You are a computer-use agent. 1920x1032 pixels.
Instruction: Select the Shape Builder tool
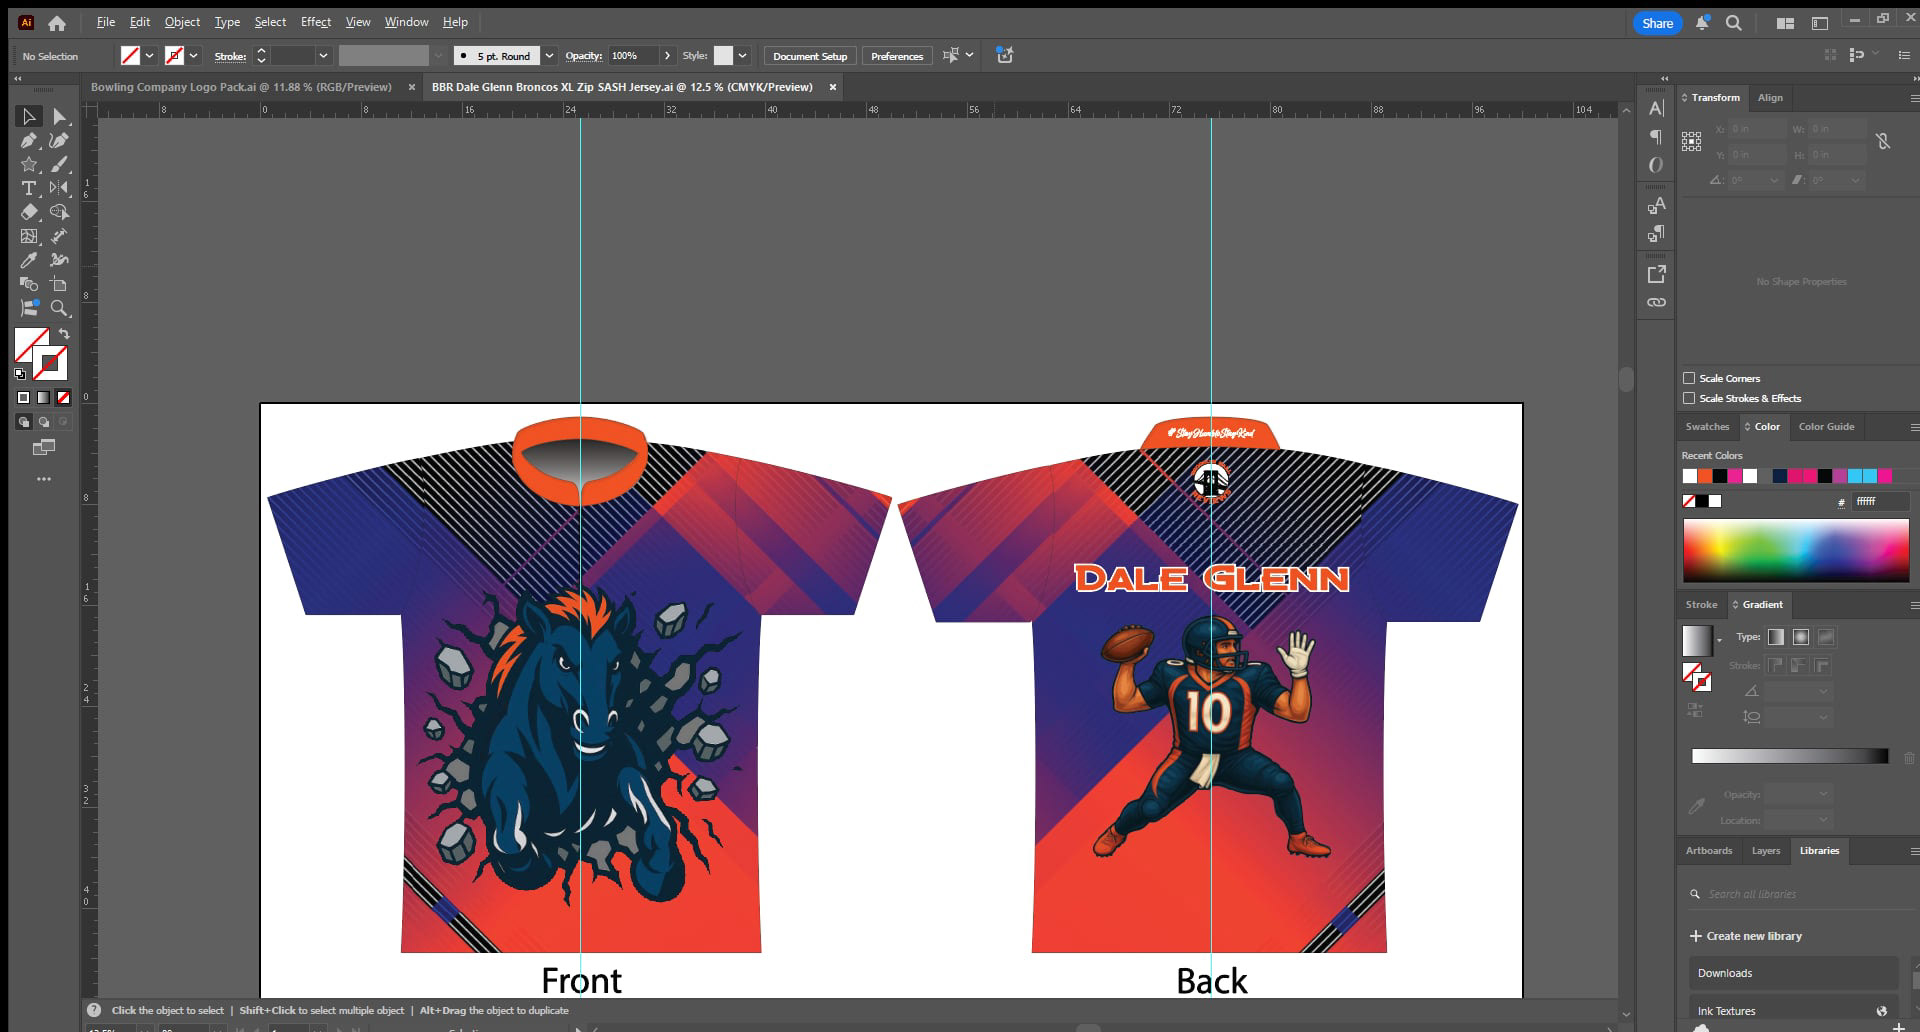pos(60,212)
